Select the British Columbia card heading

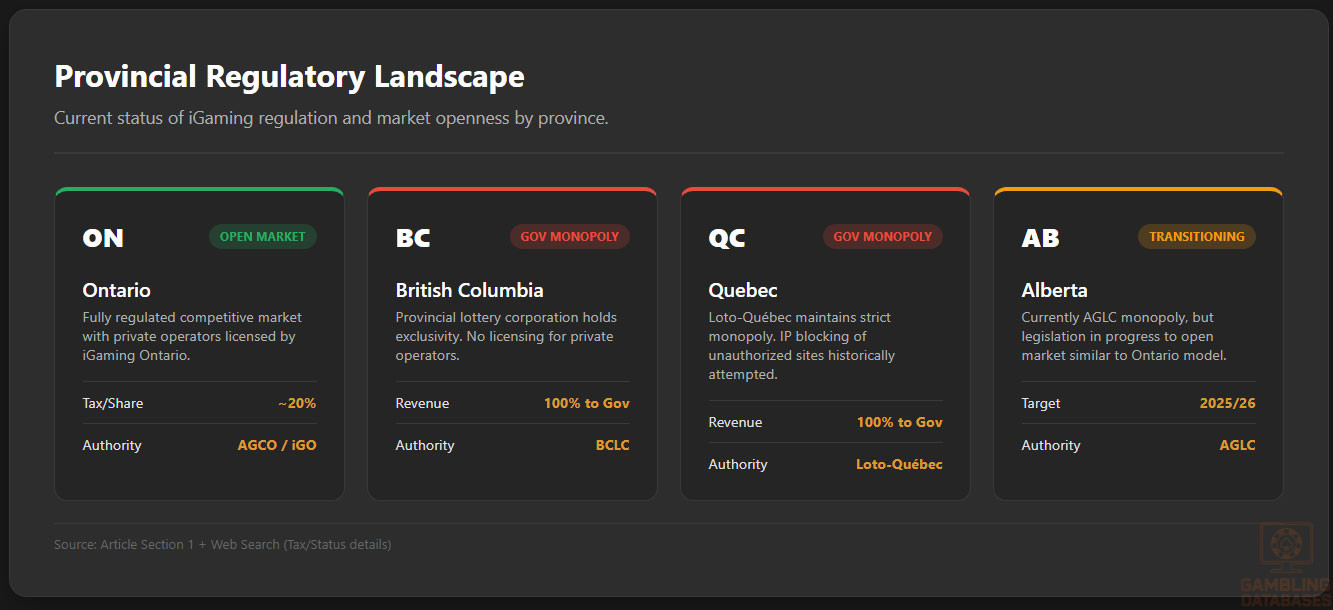469,291
